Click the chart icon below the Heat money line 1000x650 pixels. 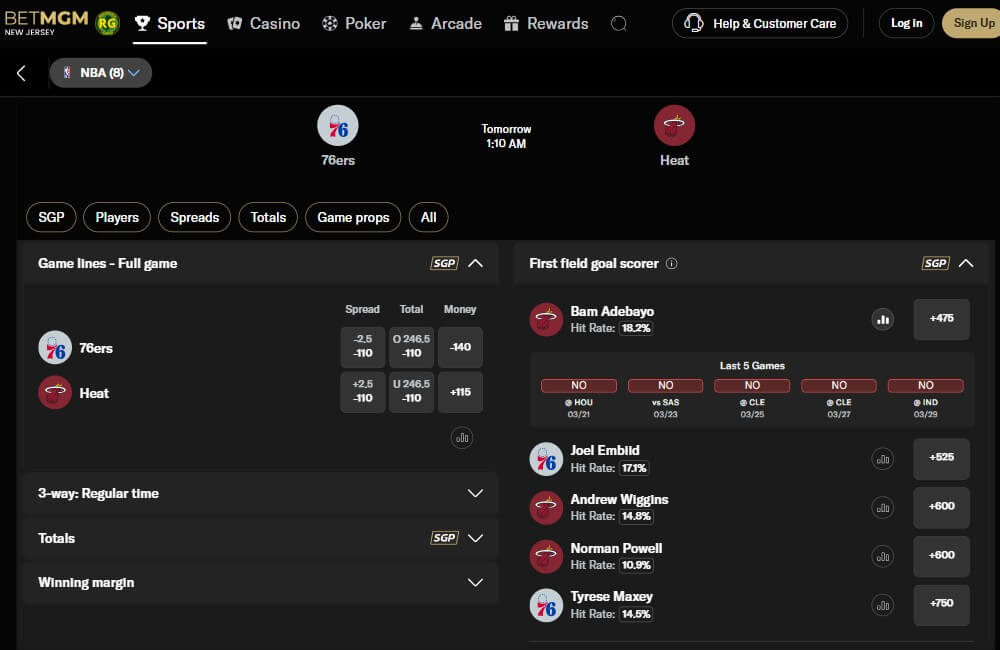[461, 438]
